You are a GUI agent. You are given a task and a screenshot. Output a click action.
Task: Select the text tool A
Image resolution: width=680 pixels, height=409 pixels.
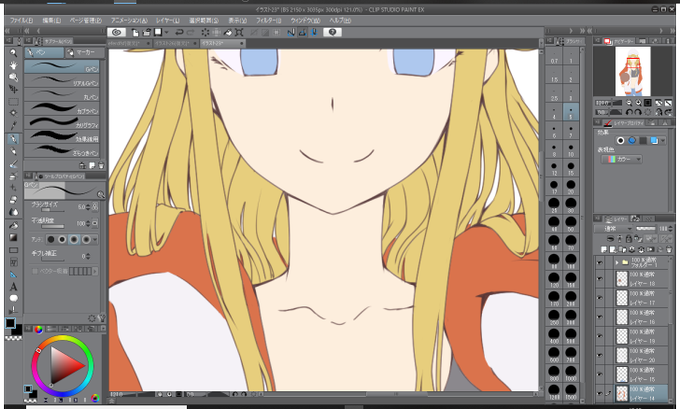(13, 287)
